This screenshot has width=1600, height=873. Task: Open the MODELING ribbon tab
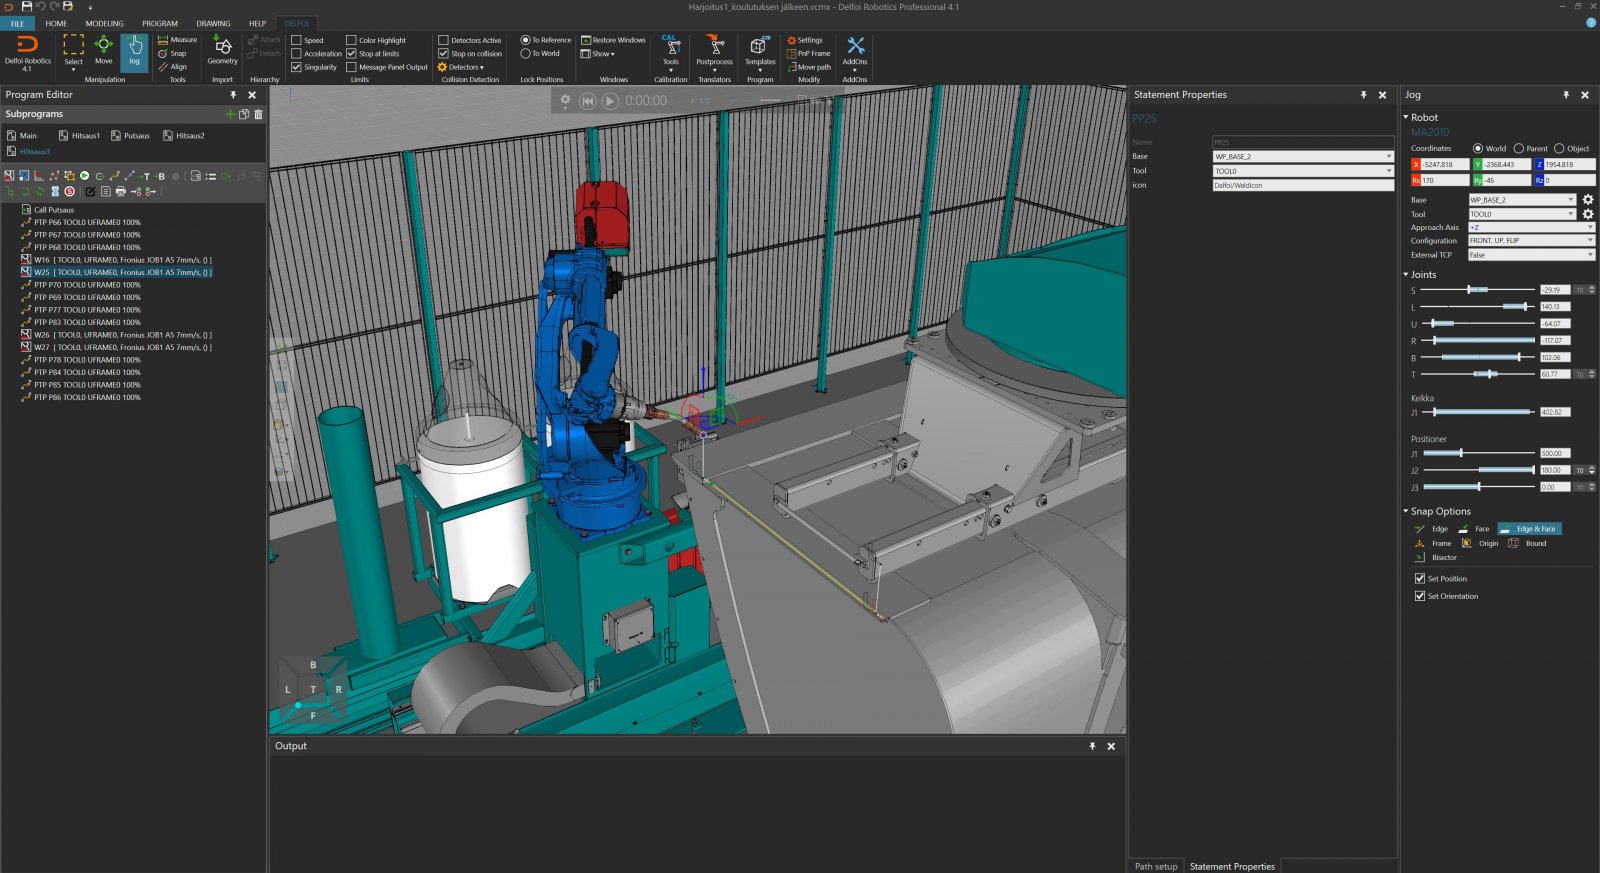(105, 23)
